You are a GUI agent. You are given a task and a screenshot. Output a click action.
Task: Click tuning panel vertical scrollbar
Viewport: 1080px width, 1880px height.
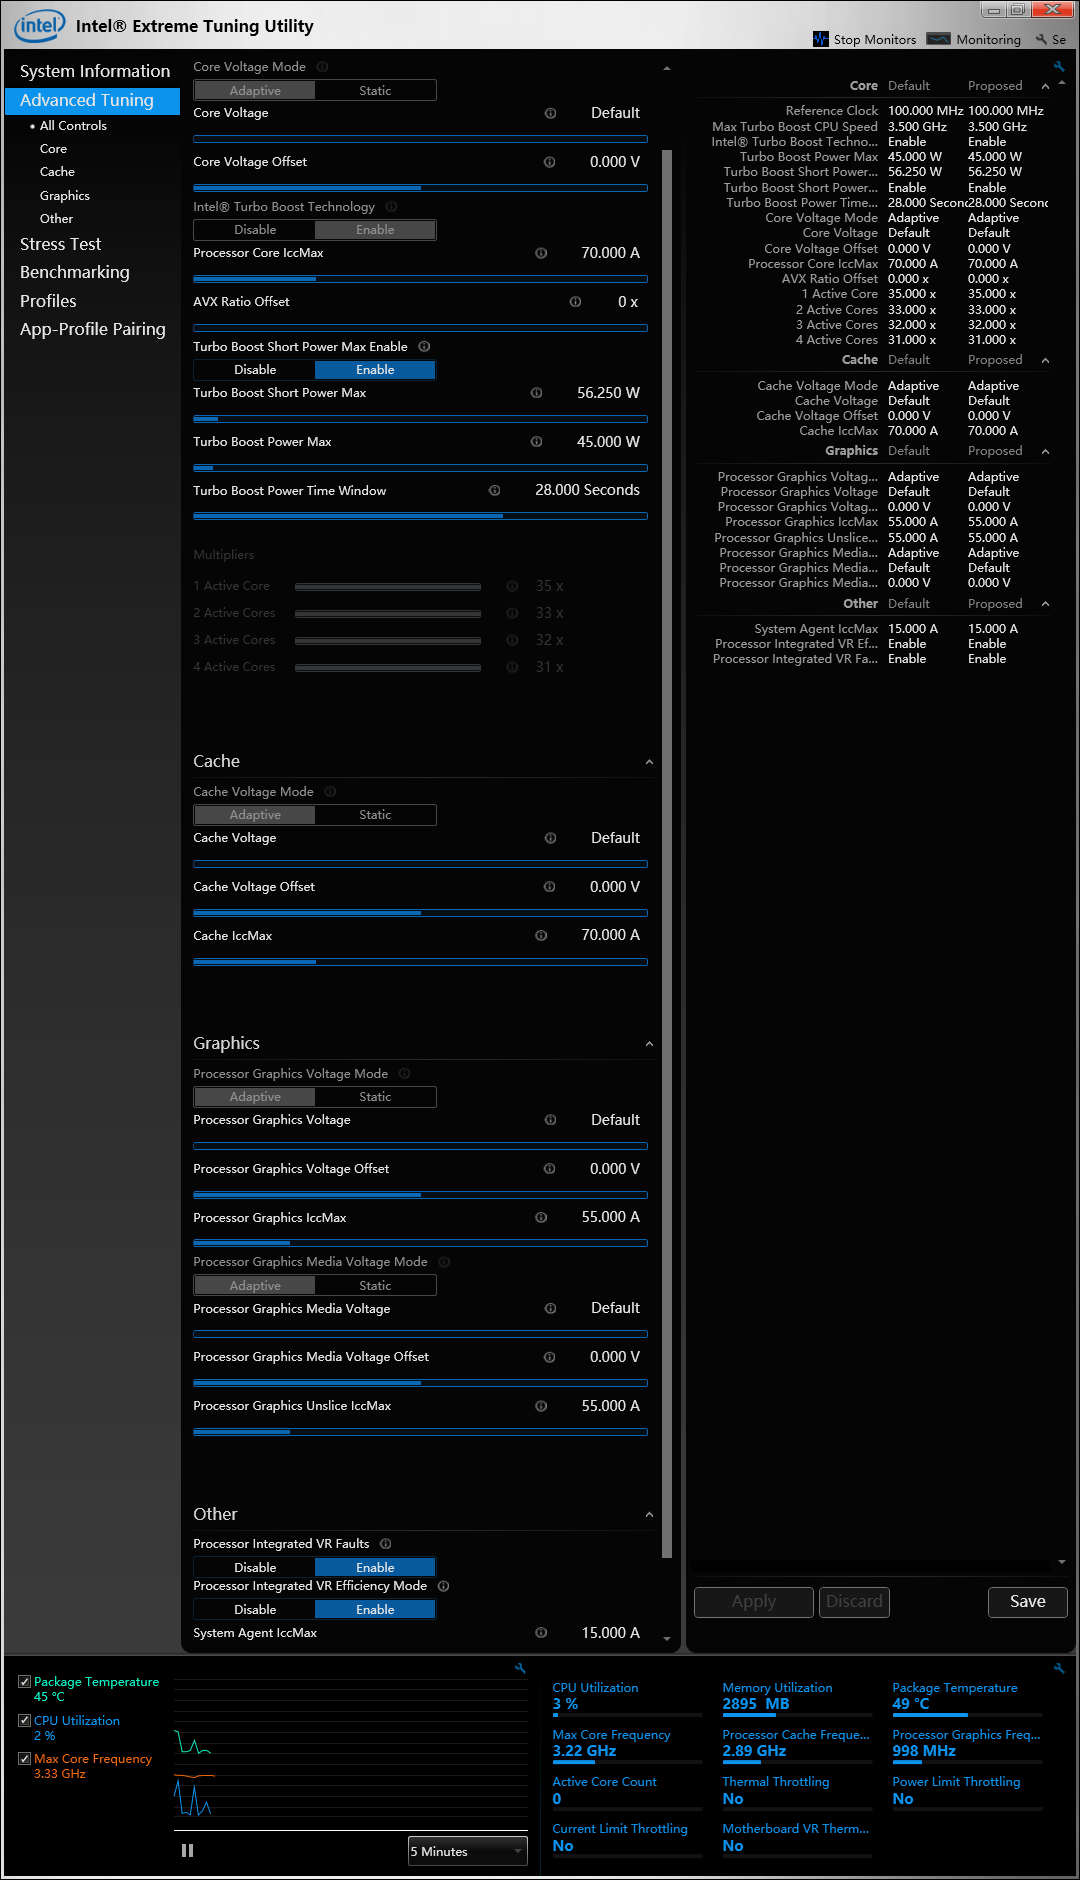(667, 853)
